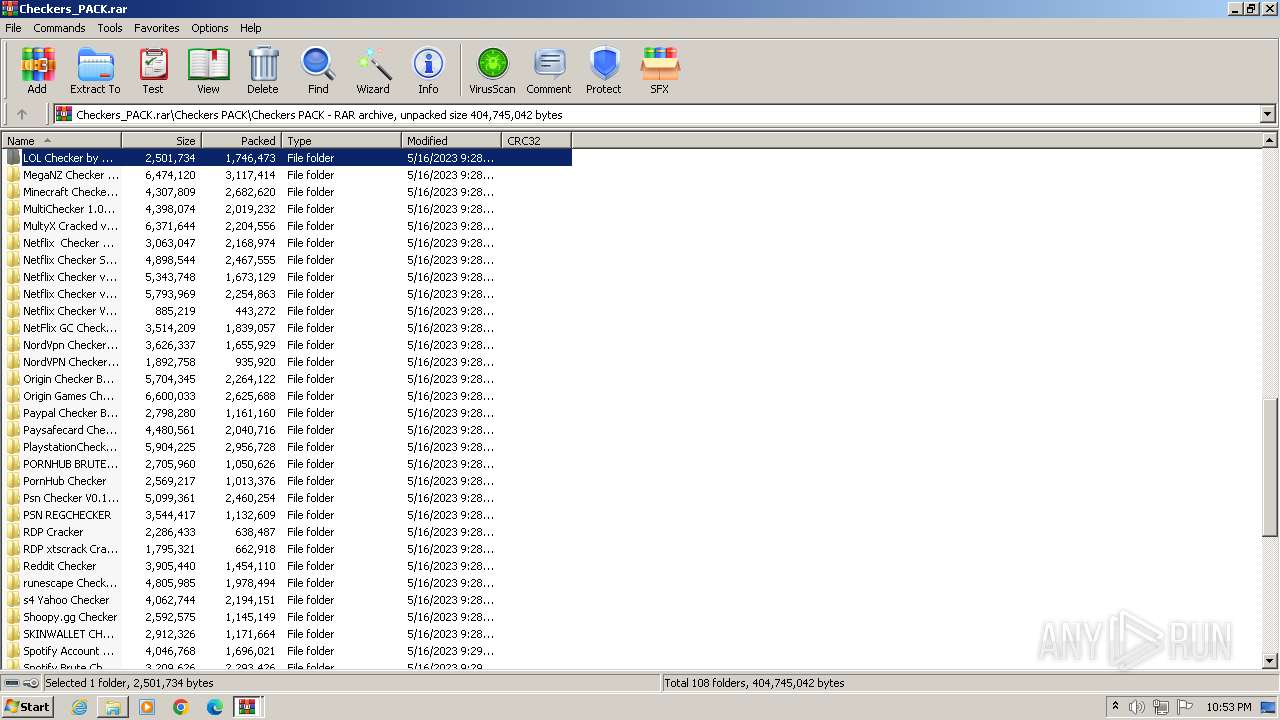Open the File menu
1280x720 pixels.
click(13, 28)
